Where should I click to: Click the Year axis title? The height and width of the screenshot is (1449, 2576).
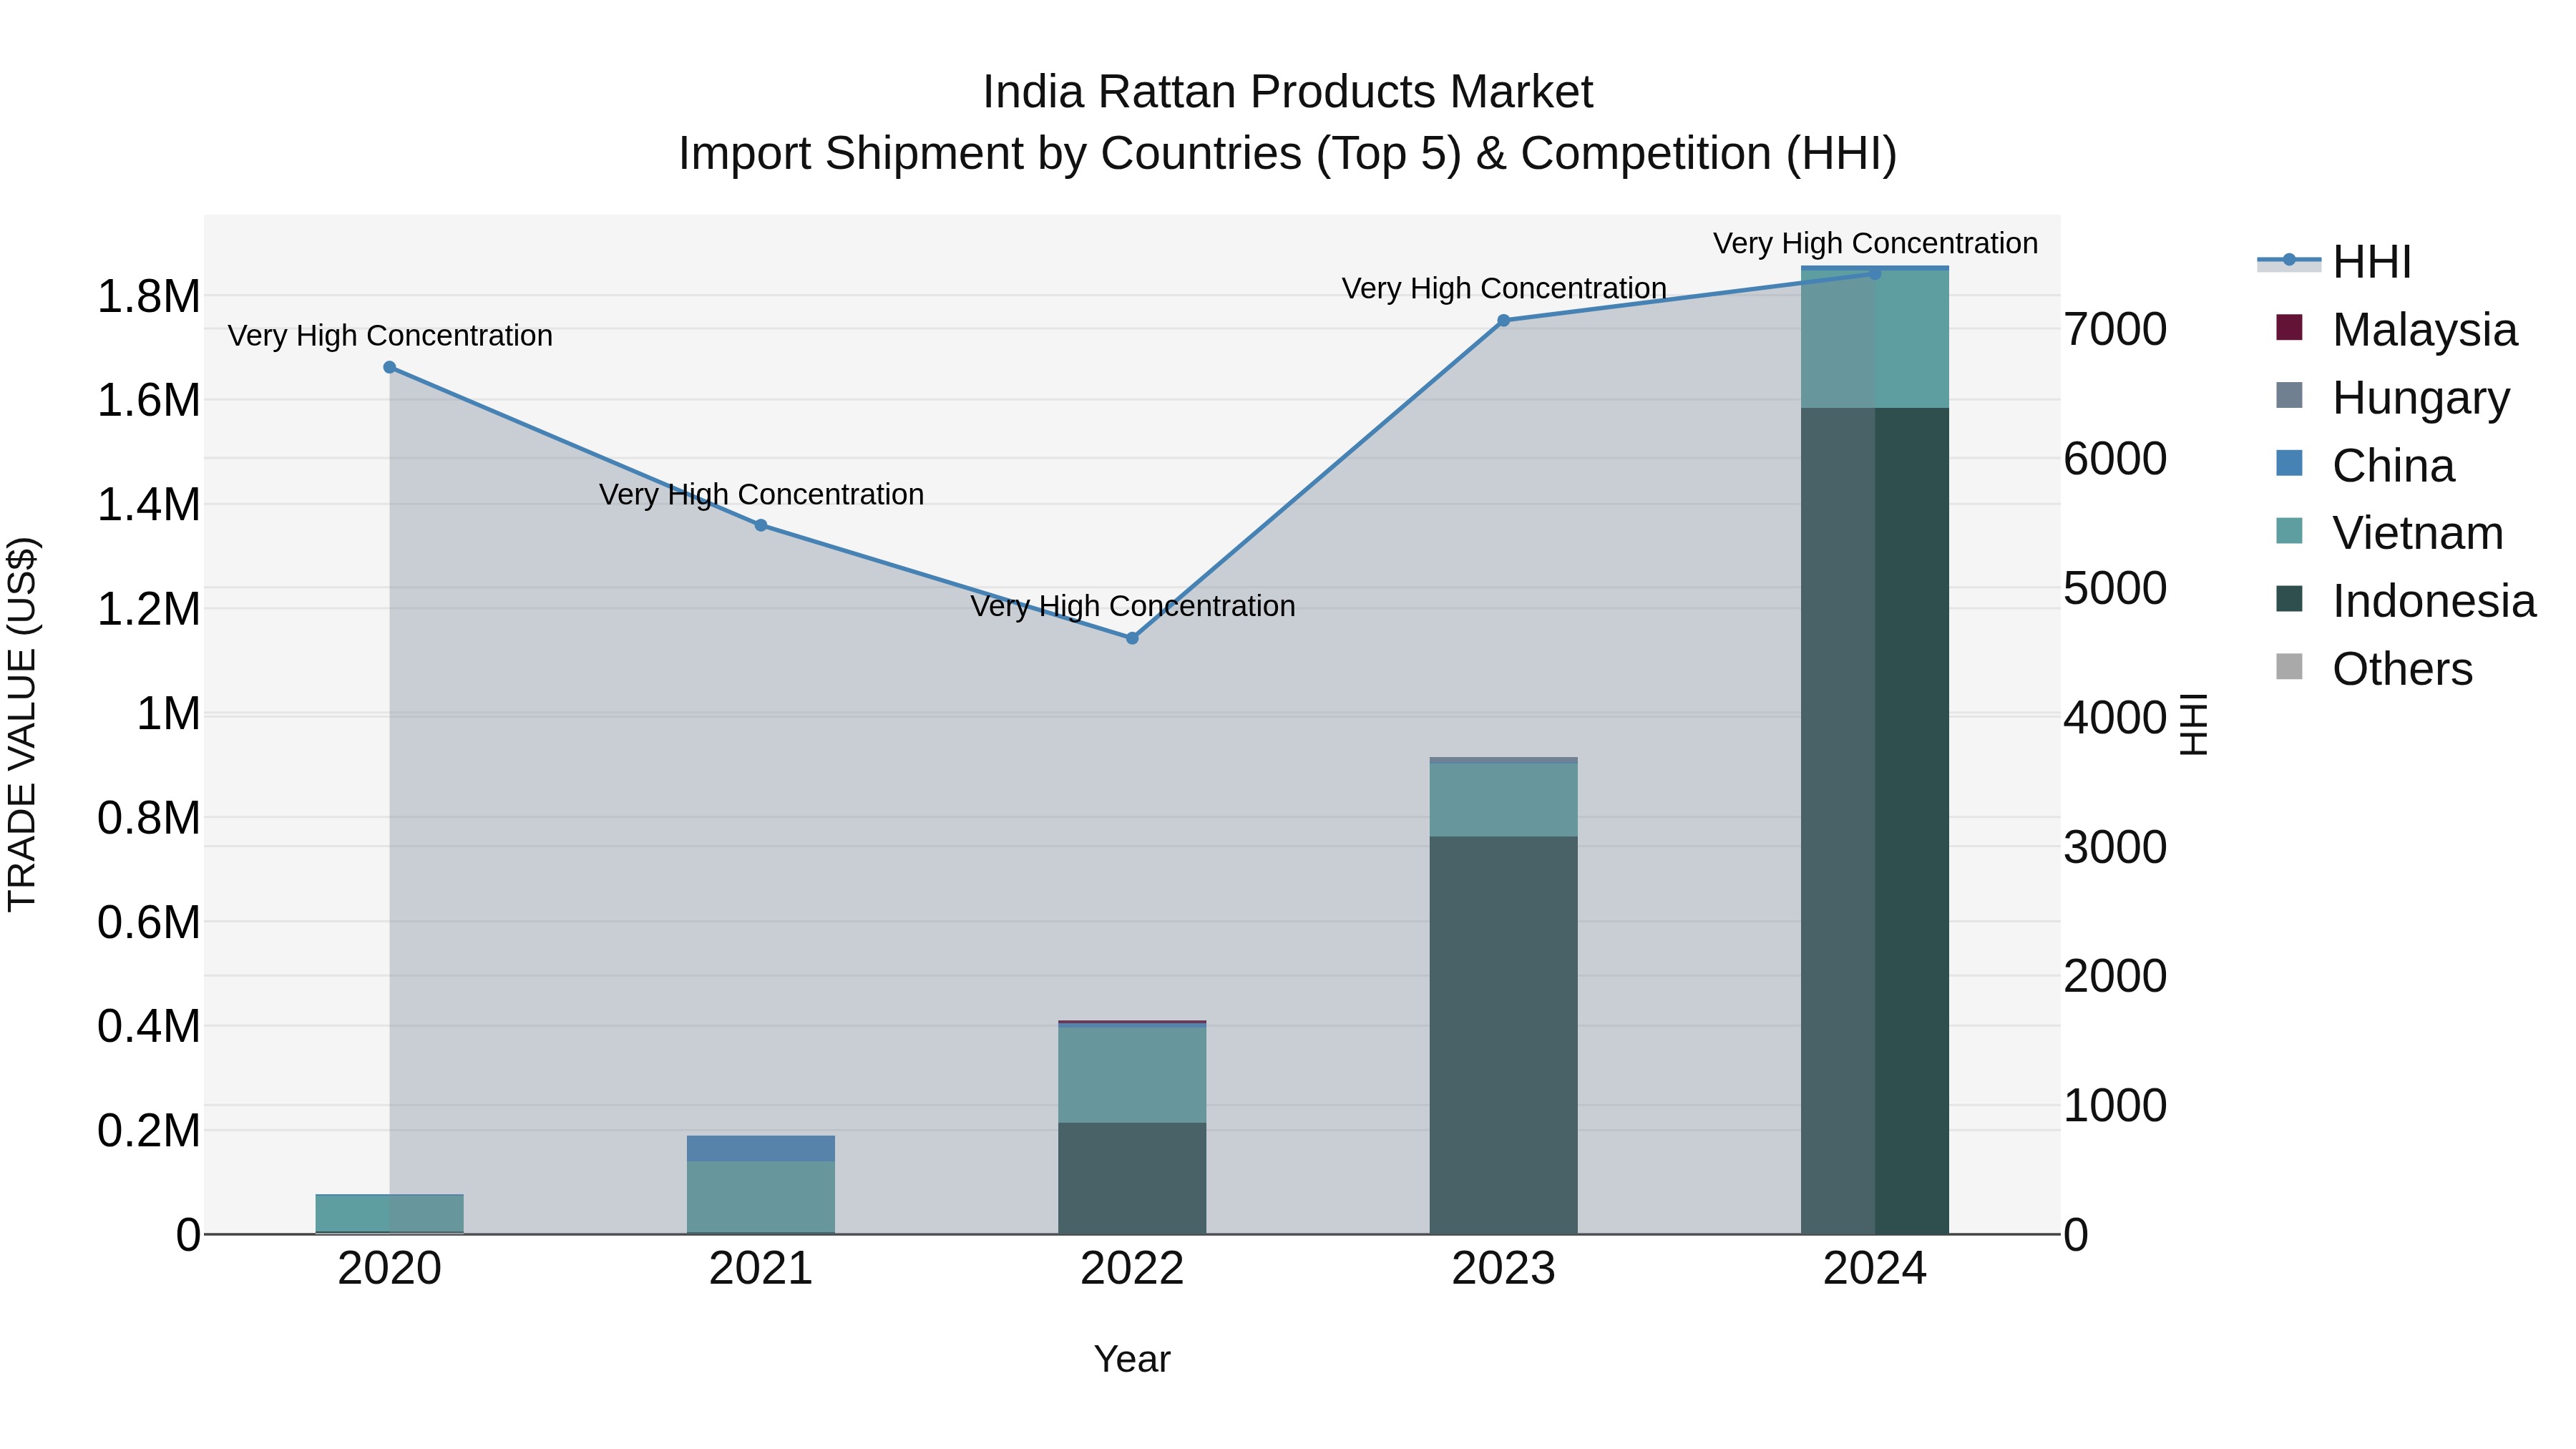(x=1132, y=1359)
